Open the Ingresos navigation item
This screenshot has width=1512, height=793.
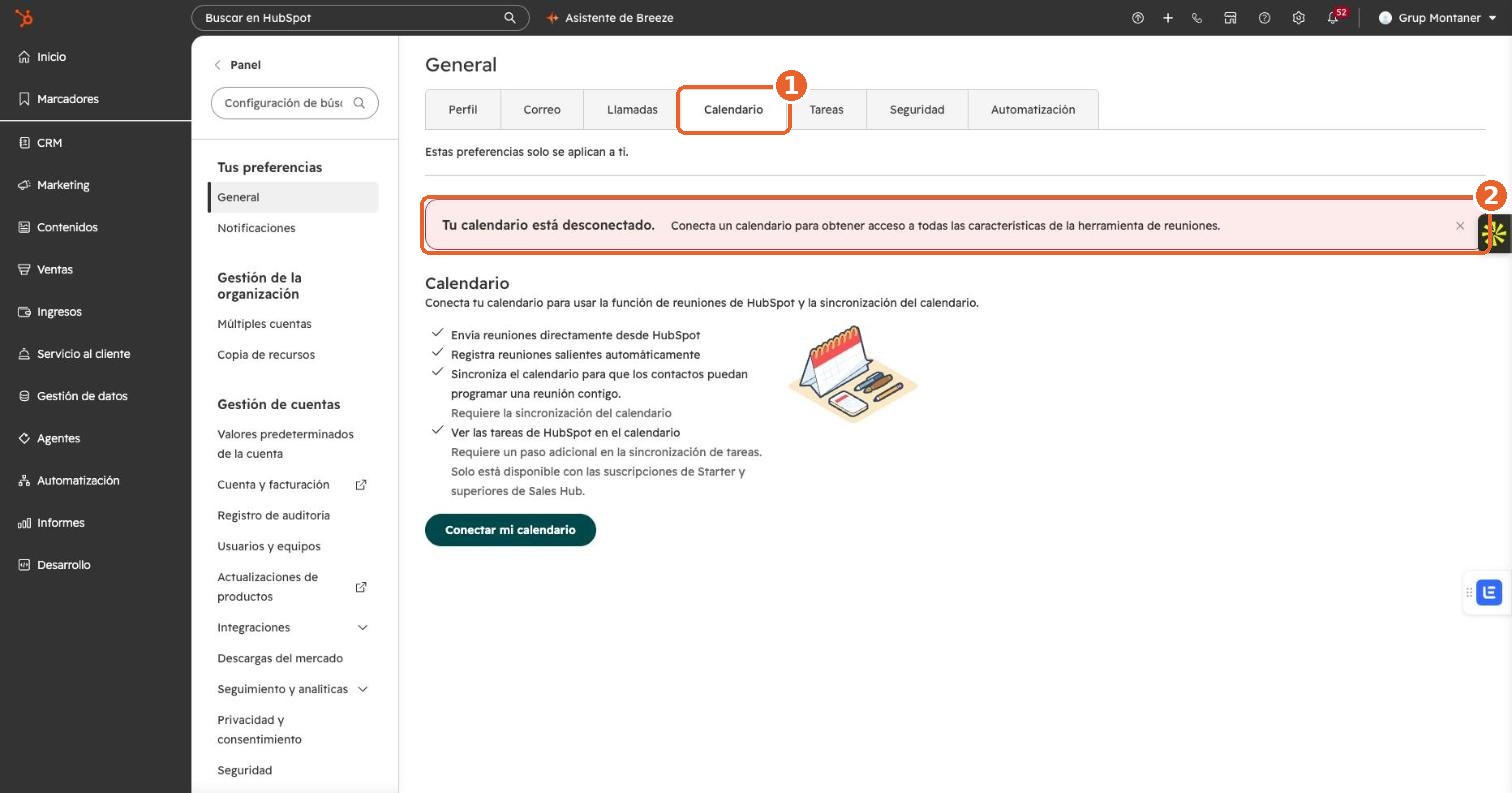[x=50, y=312]
